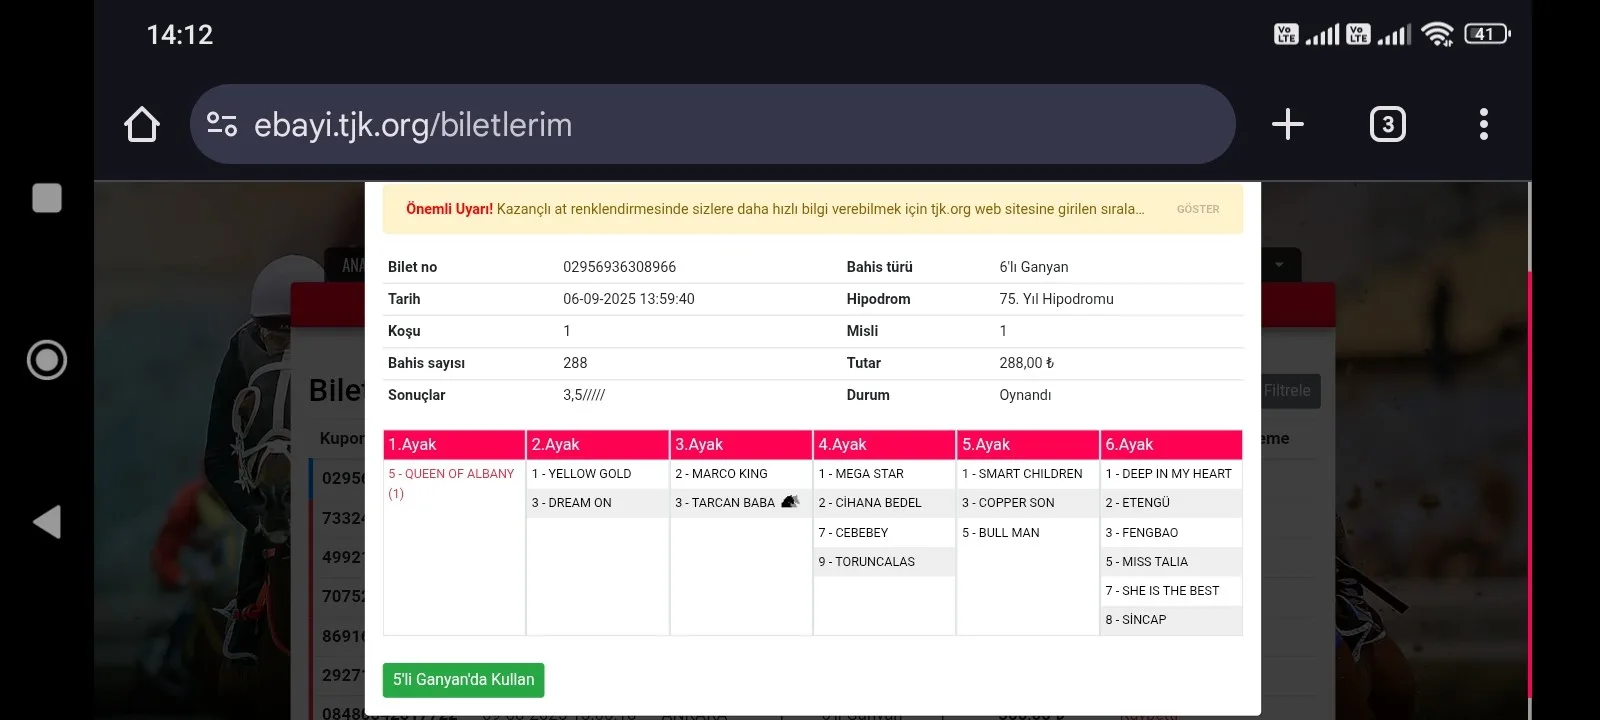This screenshot has height=720, width=1600.
Task: Expand the dropdown arrow in dark navbar
Action: pos(1279,265)
